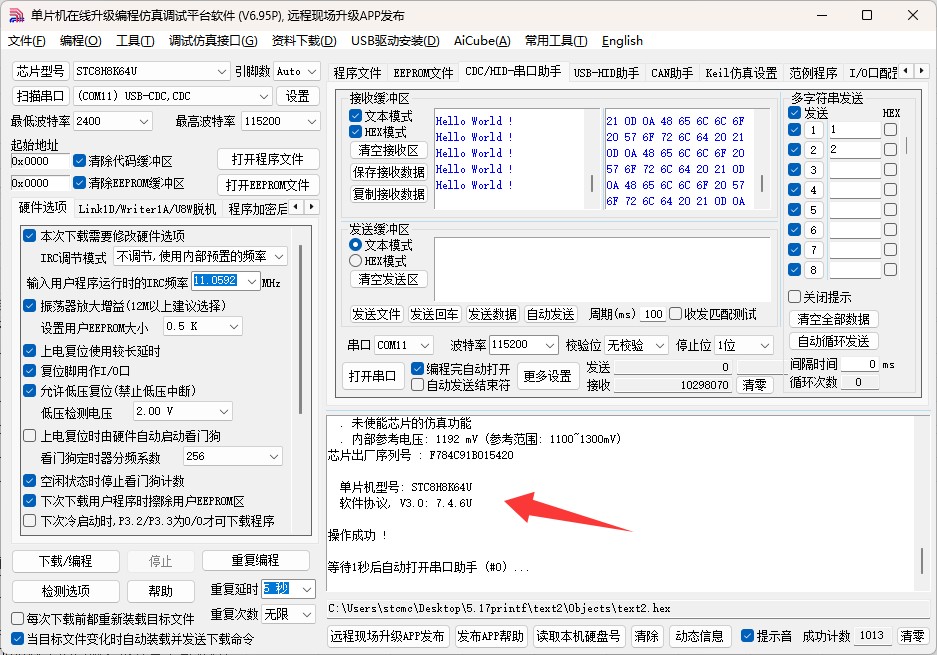Image resolution: width=937 pixels, height=655 pixels.
Task: Click the 打开程序文件 button
Action: tap(268, 160)
